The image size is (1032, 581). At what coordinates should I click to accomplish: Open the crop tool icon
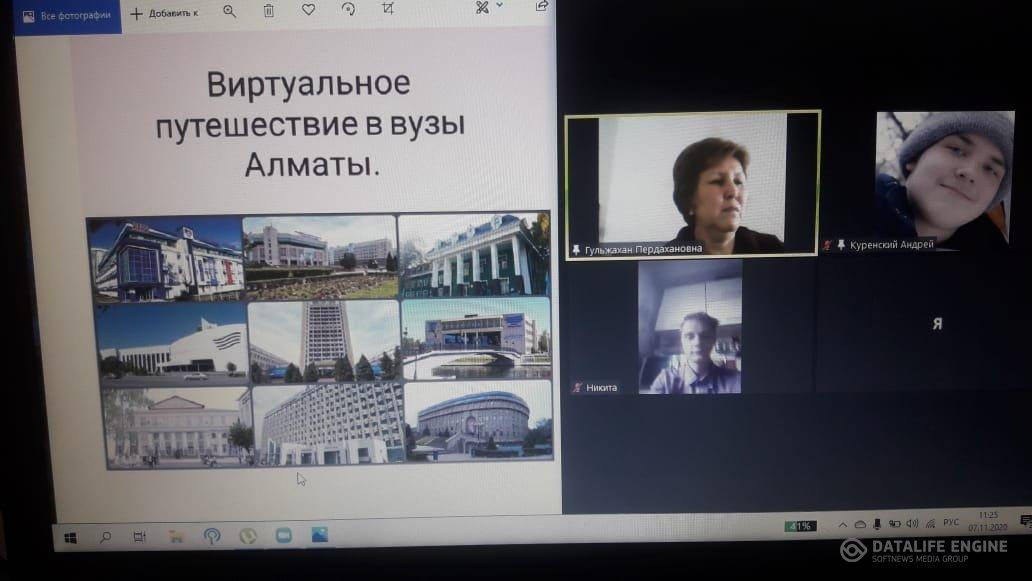[x=388, y=9]
